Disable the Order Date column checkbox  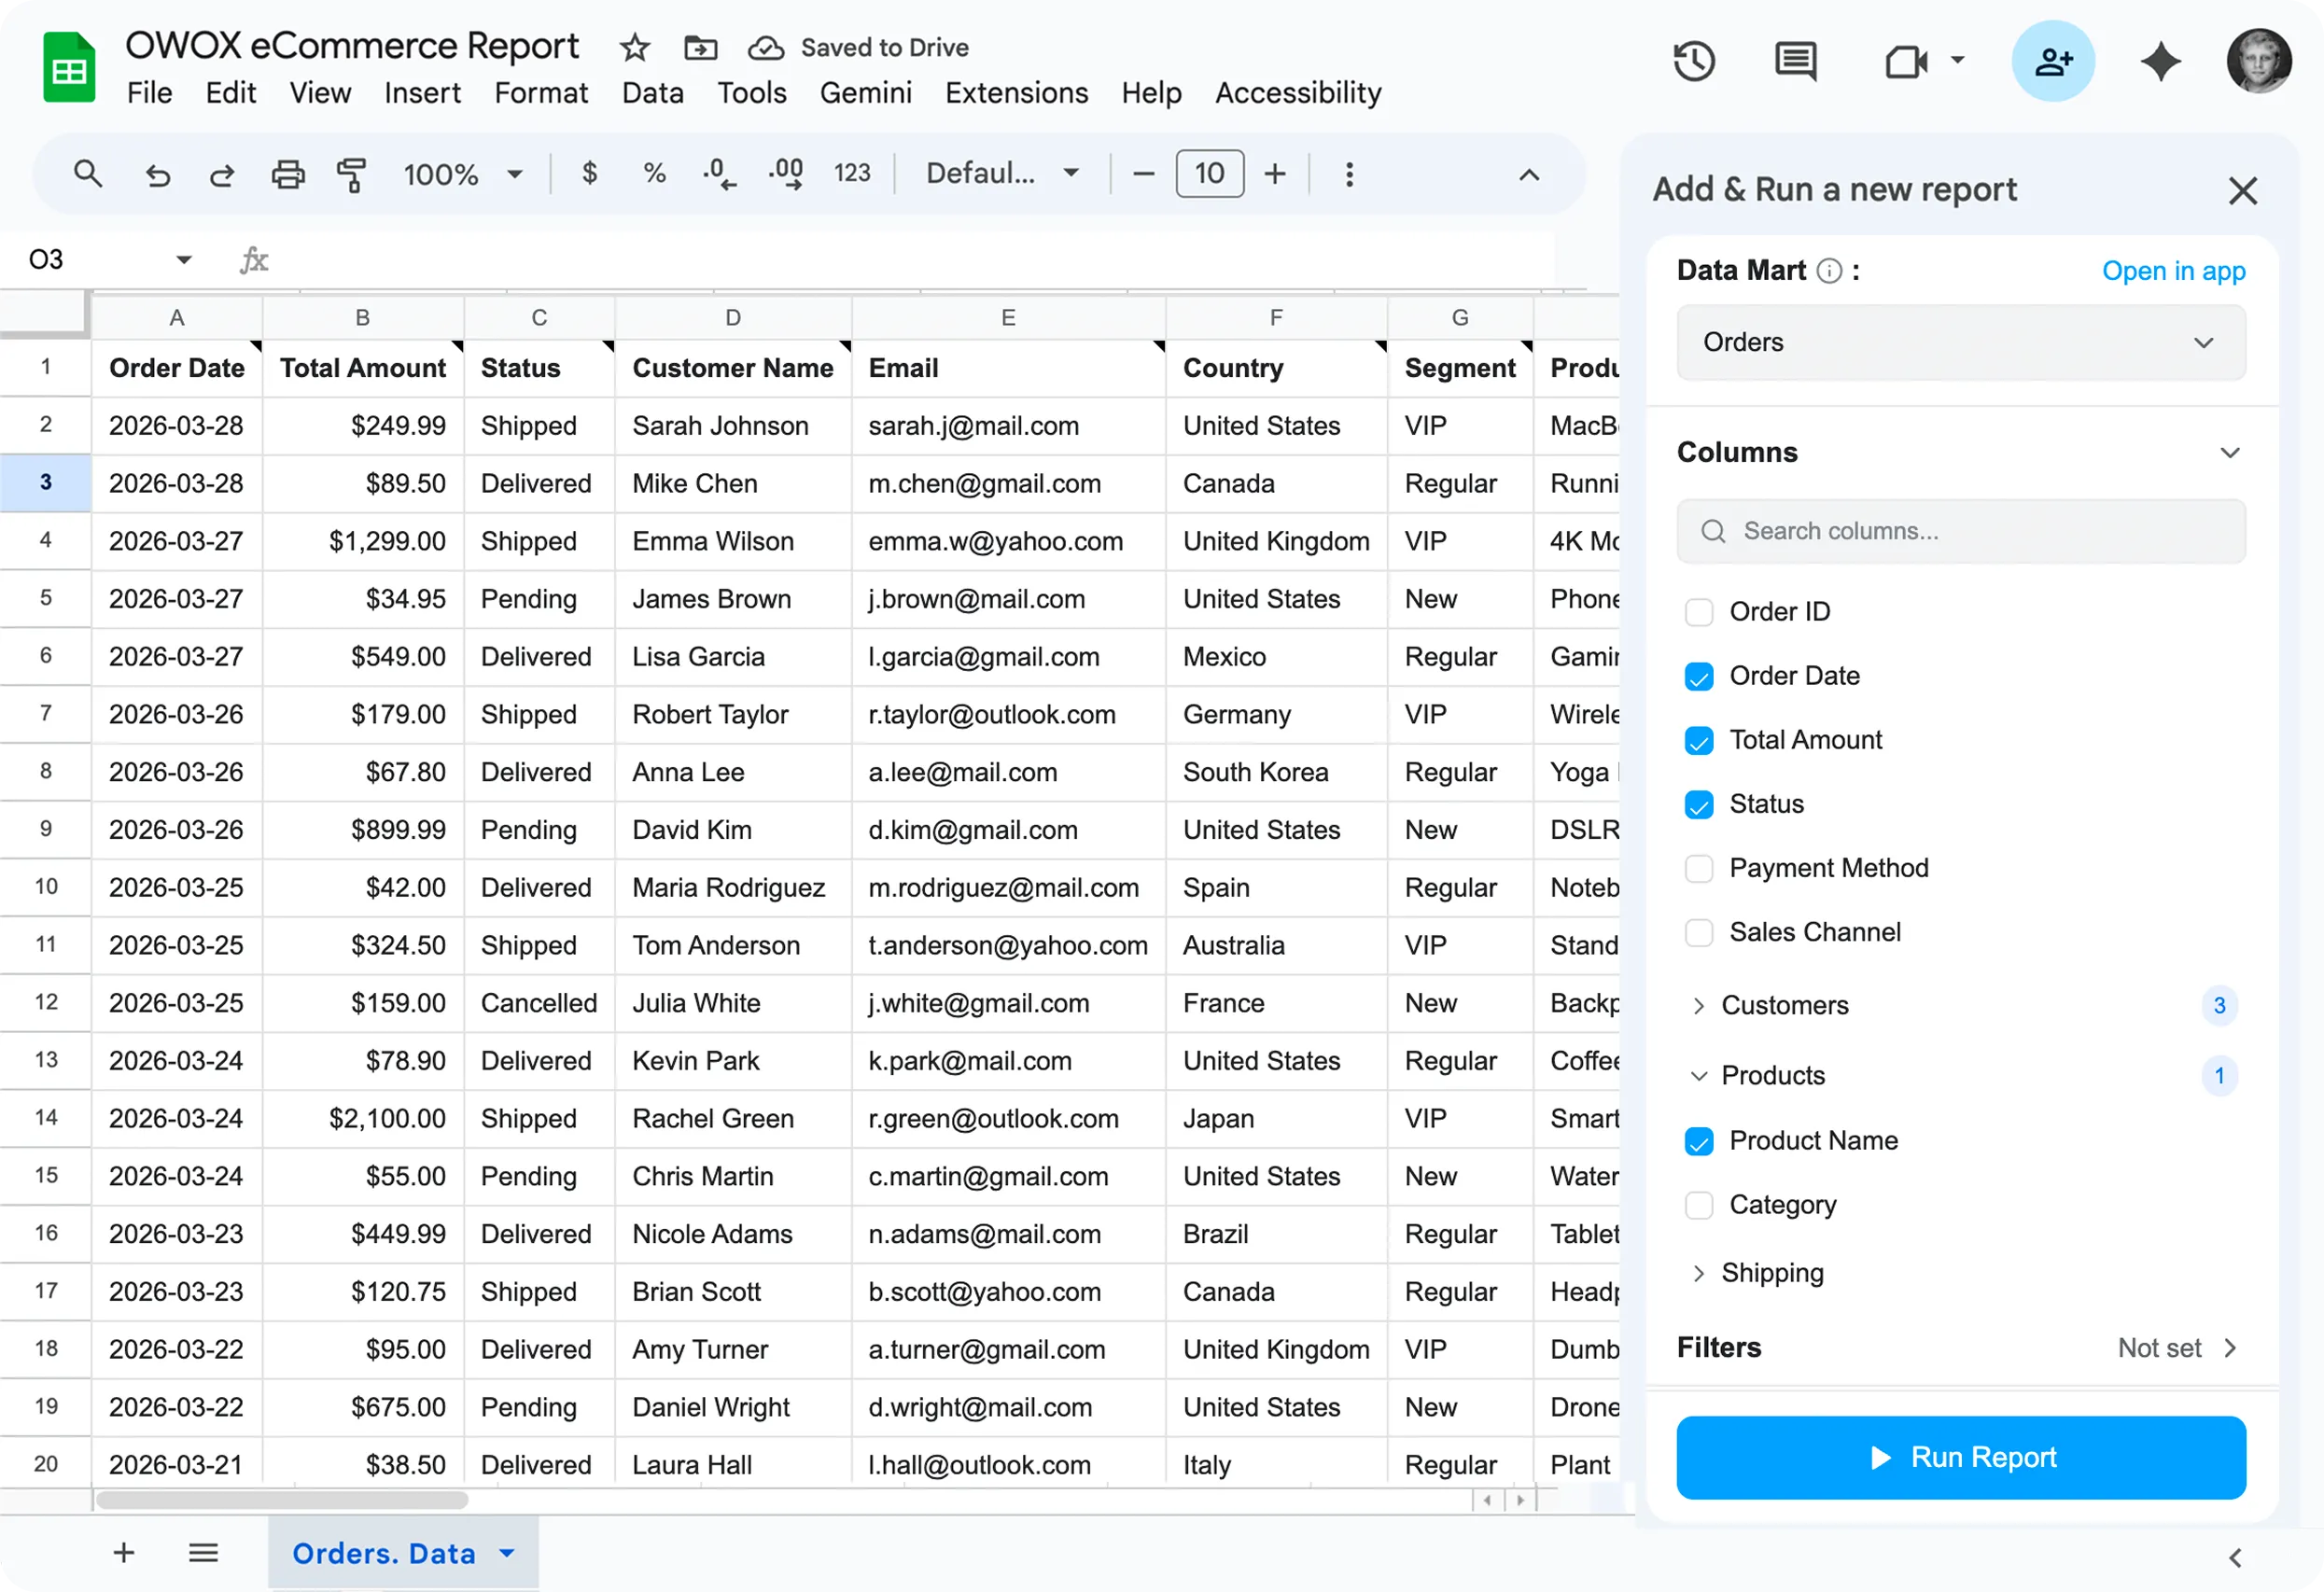coord(1698,676)
